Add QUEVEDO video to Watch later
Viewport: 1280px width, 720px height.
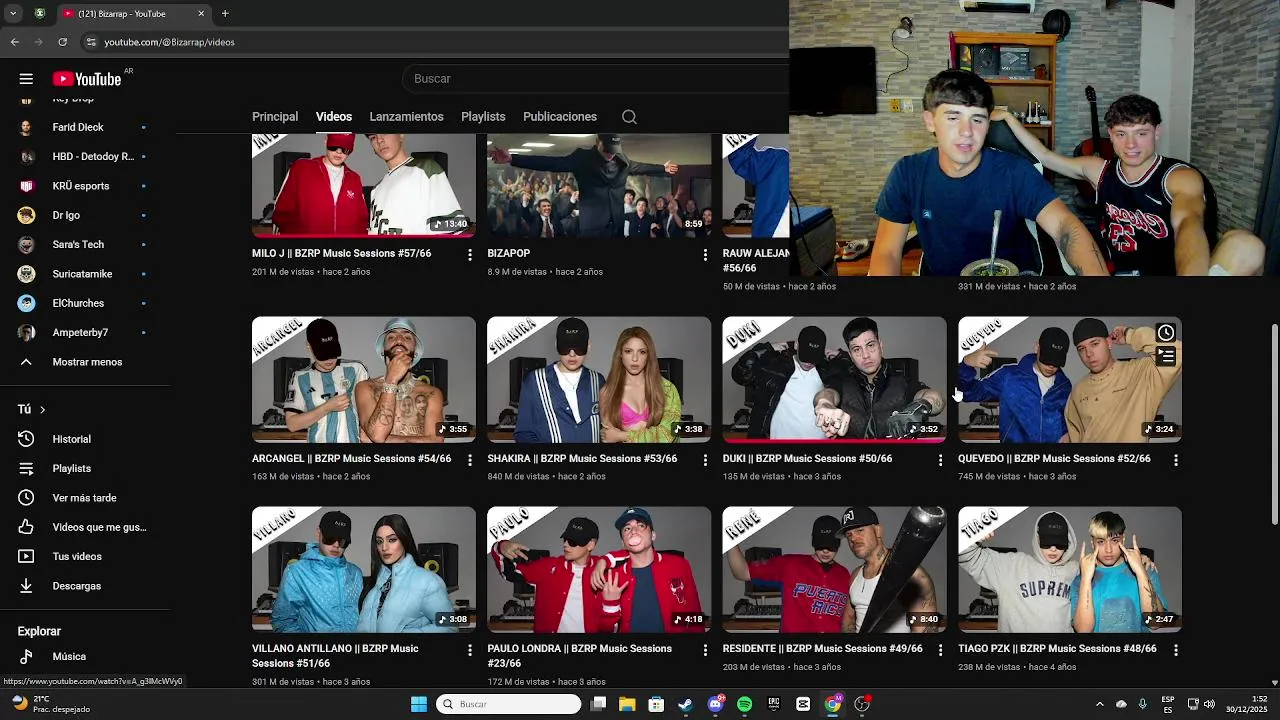point(1166,333)
